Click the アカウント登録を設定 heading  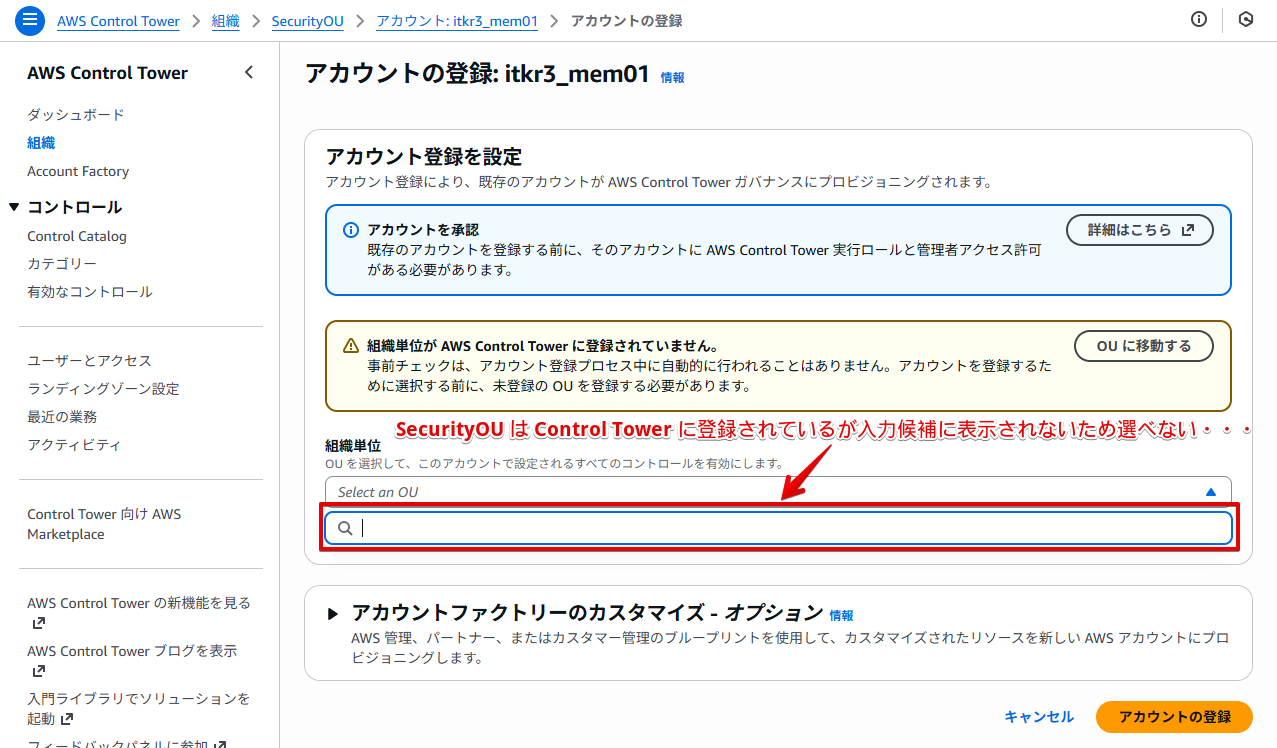(424, 157)
